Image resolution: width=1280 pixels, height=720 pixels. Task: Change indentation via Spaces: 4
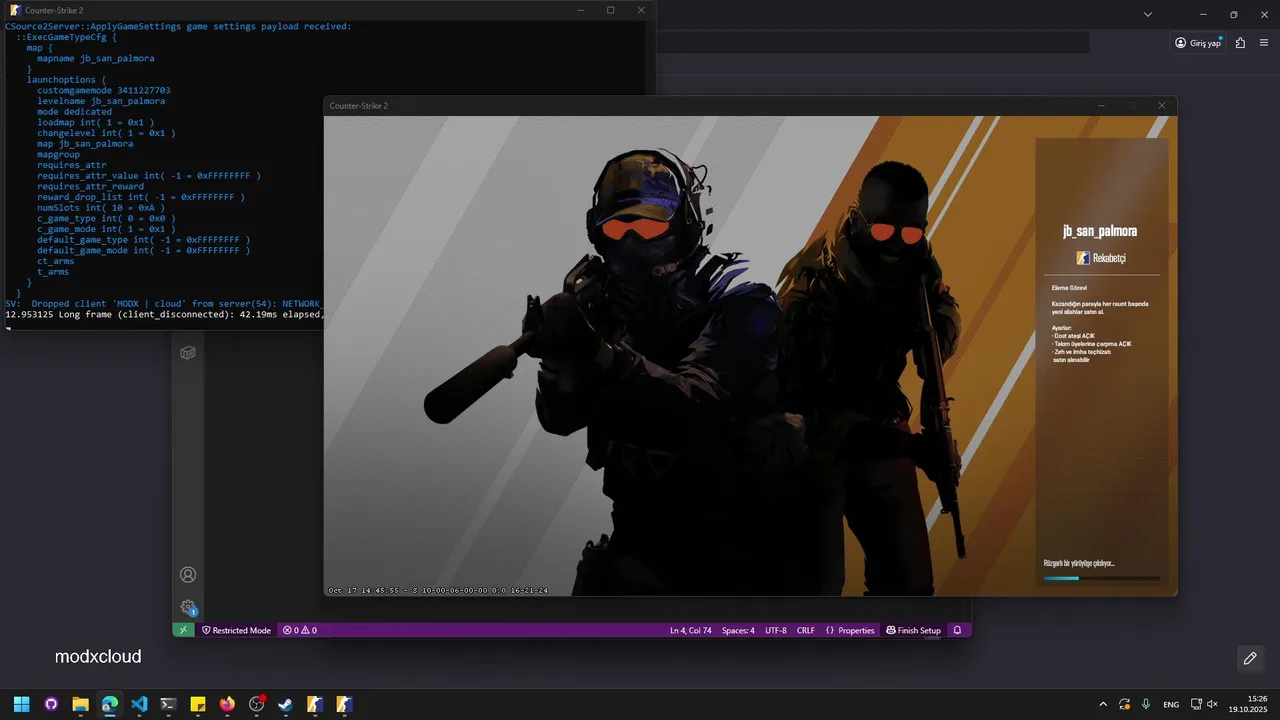[738, 630]
